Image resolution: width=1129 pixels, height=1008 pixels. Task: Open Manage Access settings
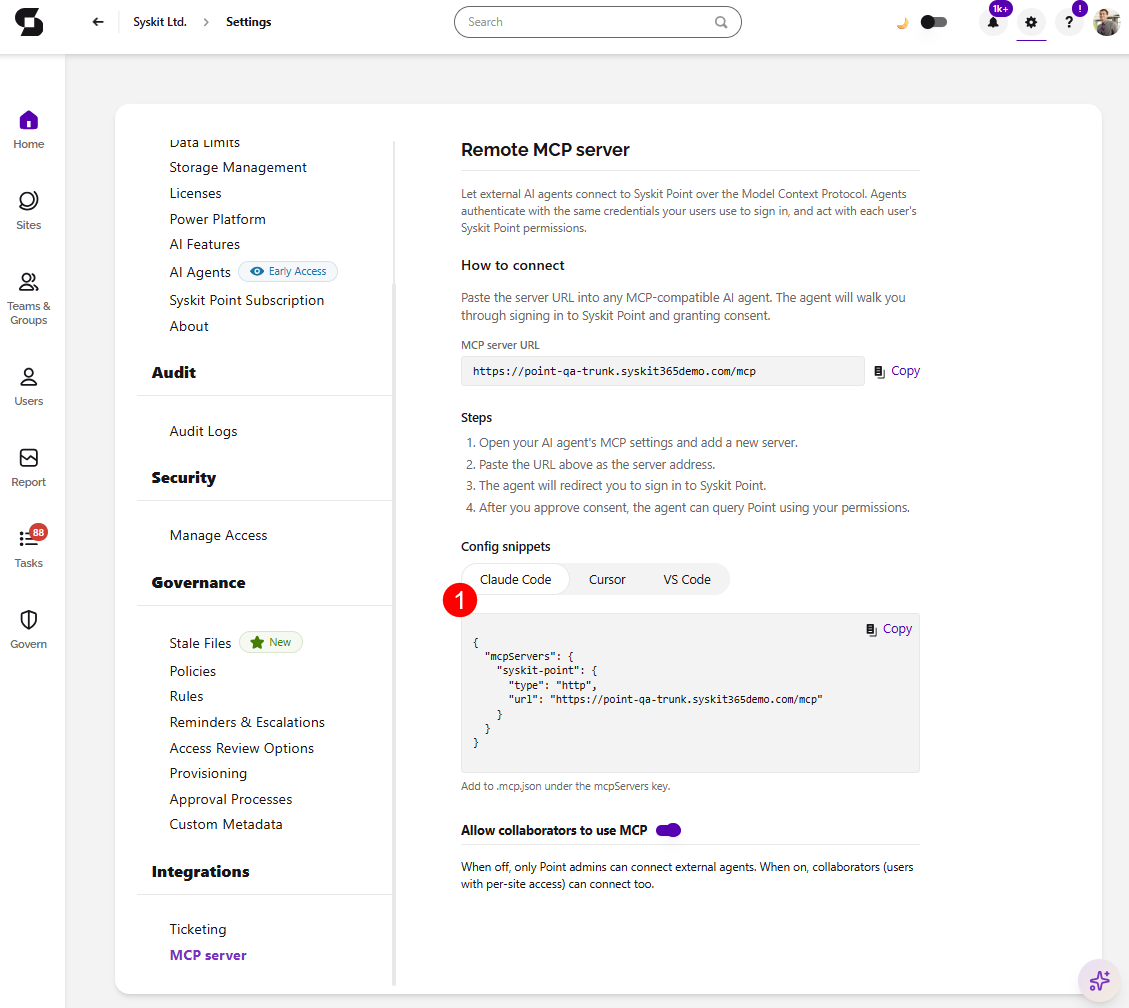click(x=219, y=535)
